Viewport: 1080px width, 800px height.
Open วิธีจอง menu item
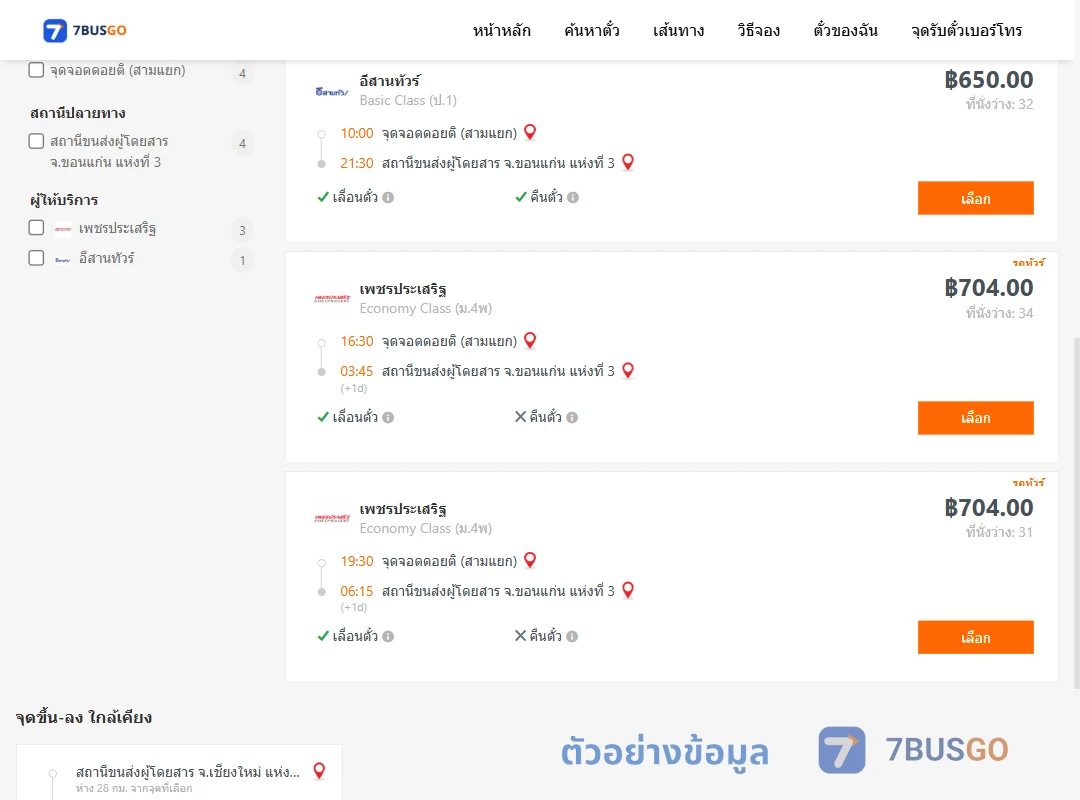click(758, 30)
